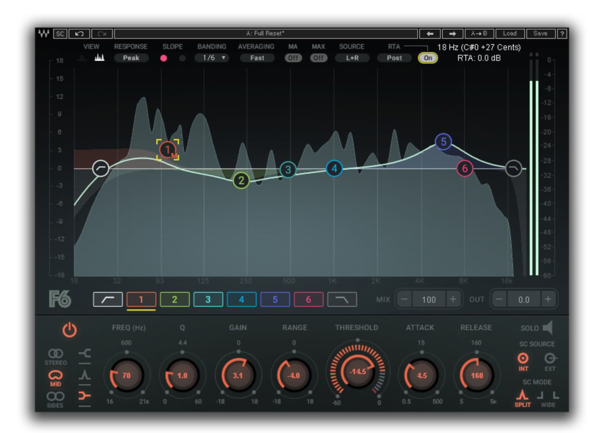Select the dark slope indicator dot

tap(182, 58)
